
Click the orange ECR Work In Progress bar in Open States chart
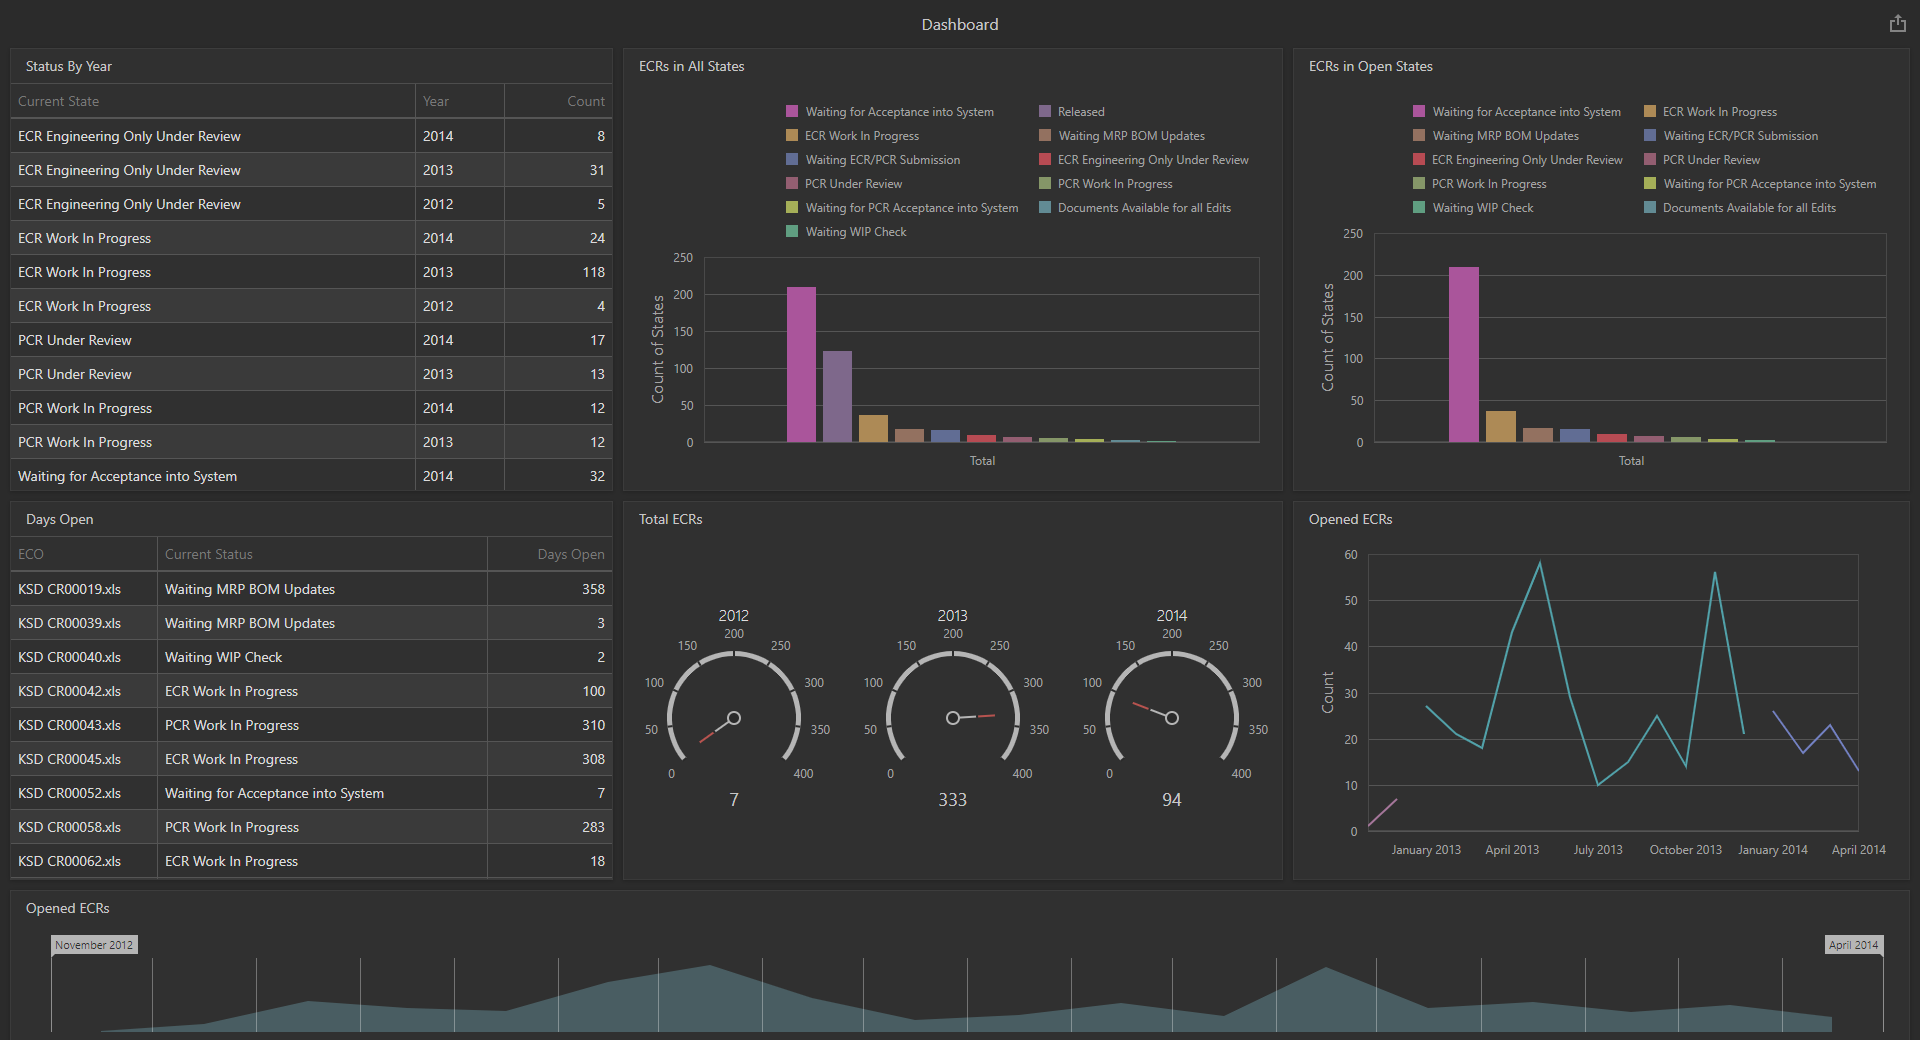1501,426
